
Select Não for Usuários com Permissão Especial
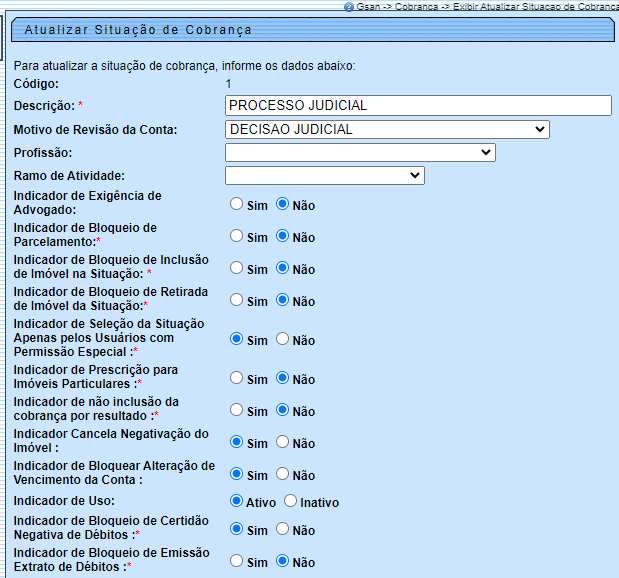(282, 339)
